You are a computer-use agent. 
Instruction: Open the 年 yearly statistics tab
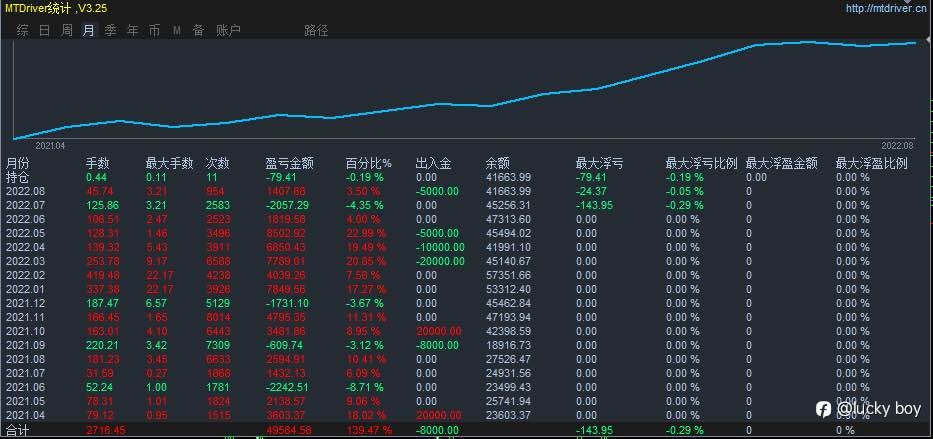tap(133, 30)
